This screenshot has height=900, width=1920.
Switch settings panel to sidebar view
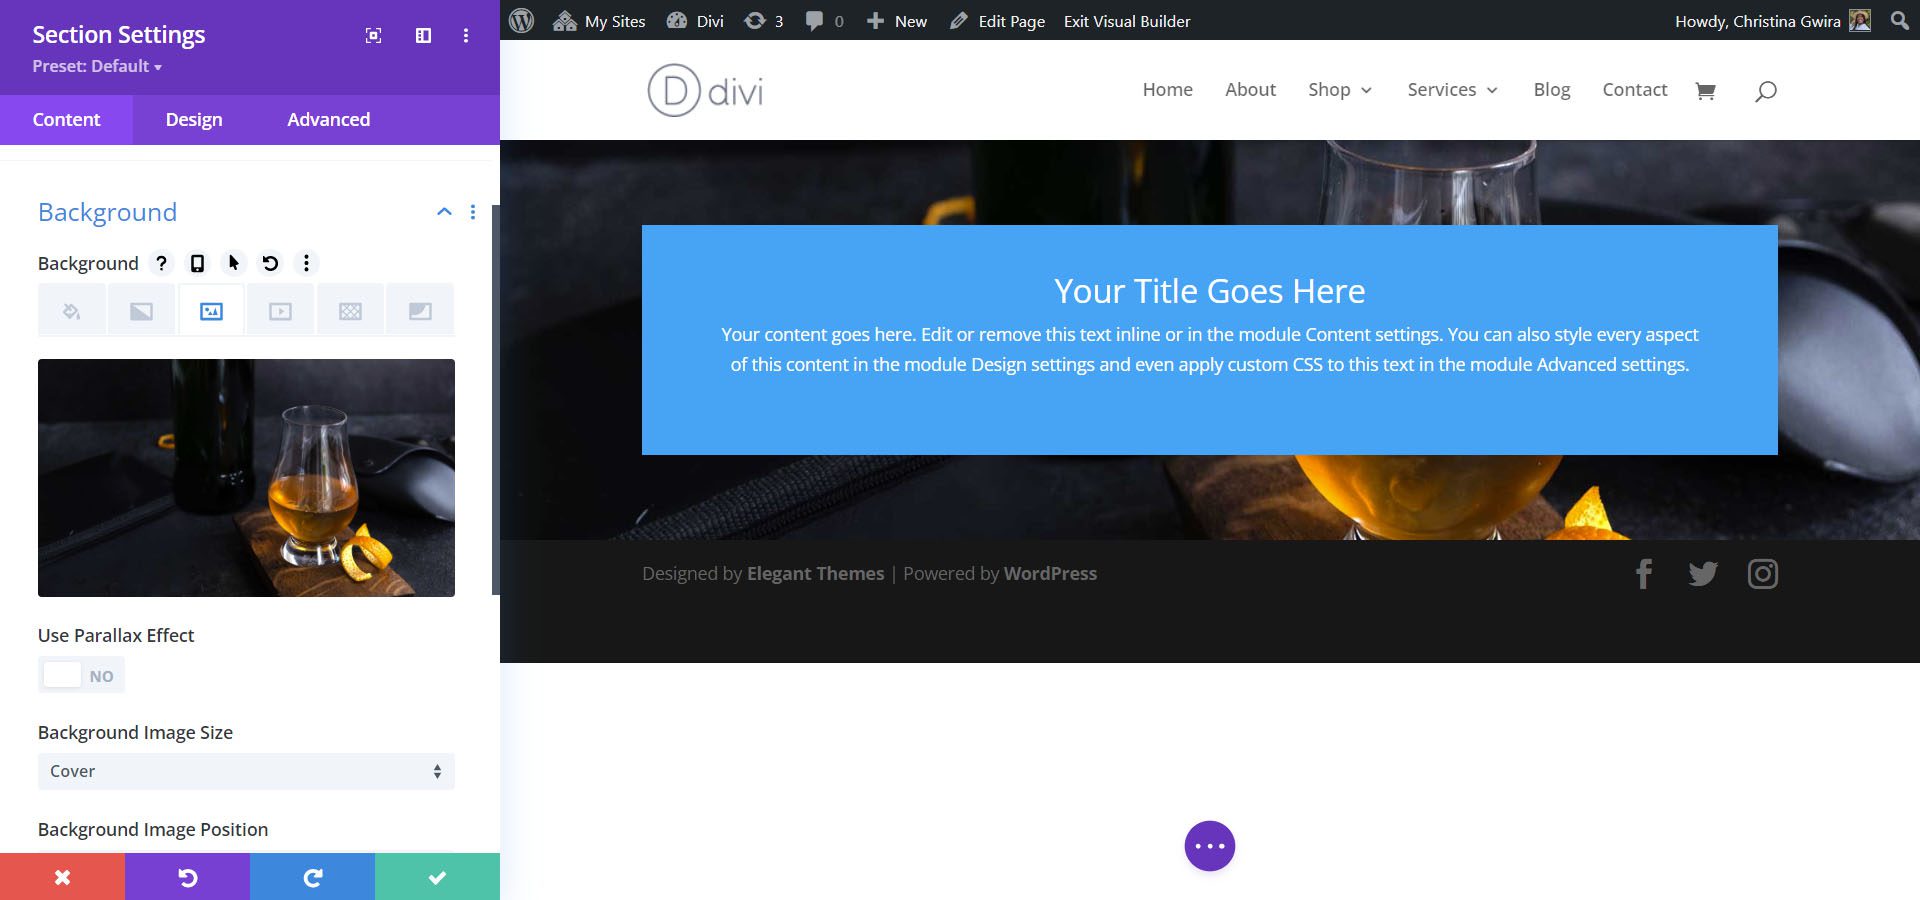pos(422,35)
